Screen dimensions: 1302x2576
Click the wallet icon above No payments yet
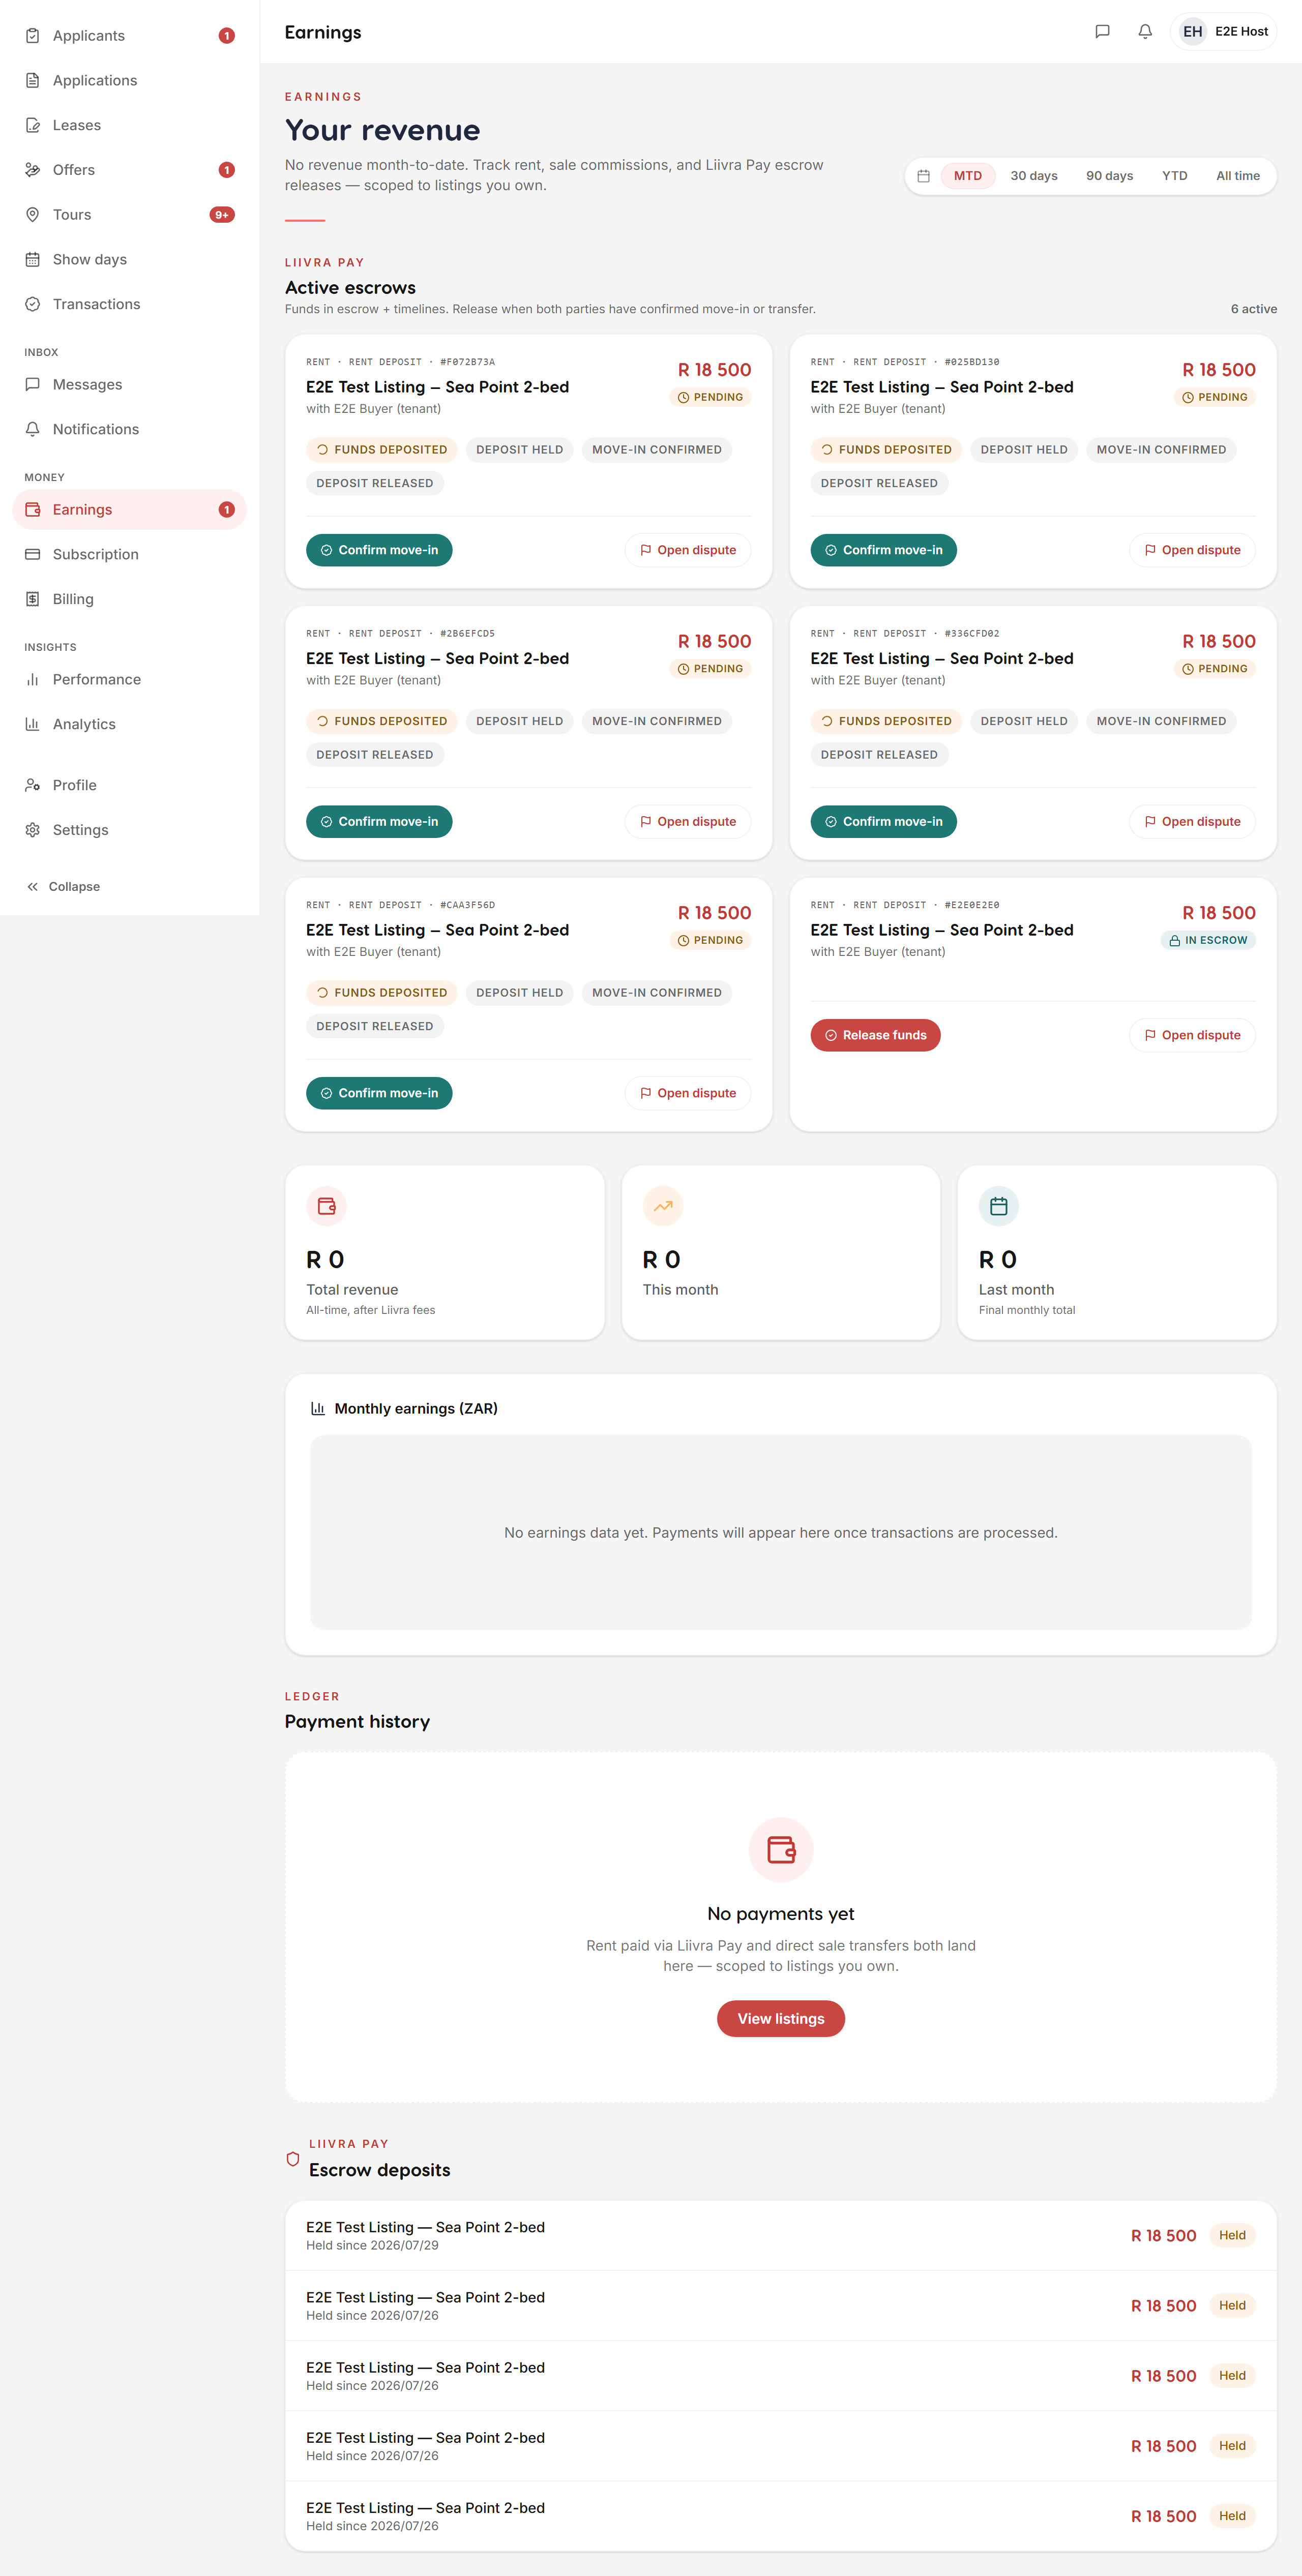pyautogui.click(x=781, y=1850)
